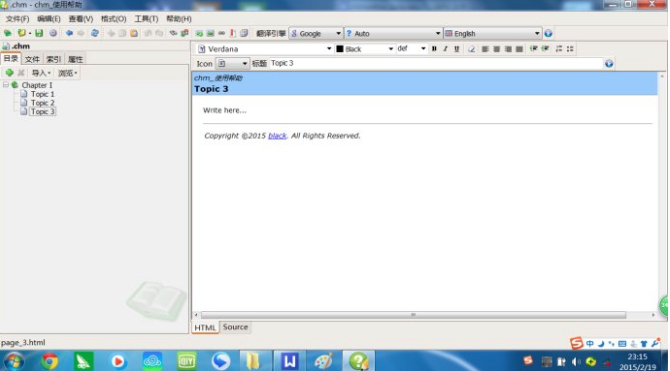Switch to the 文件 tab

32,59
